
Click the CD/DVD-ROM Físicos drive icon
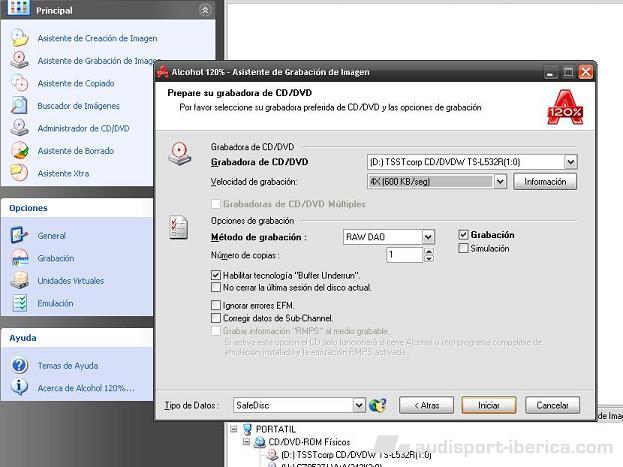point(260,442)
